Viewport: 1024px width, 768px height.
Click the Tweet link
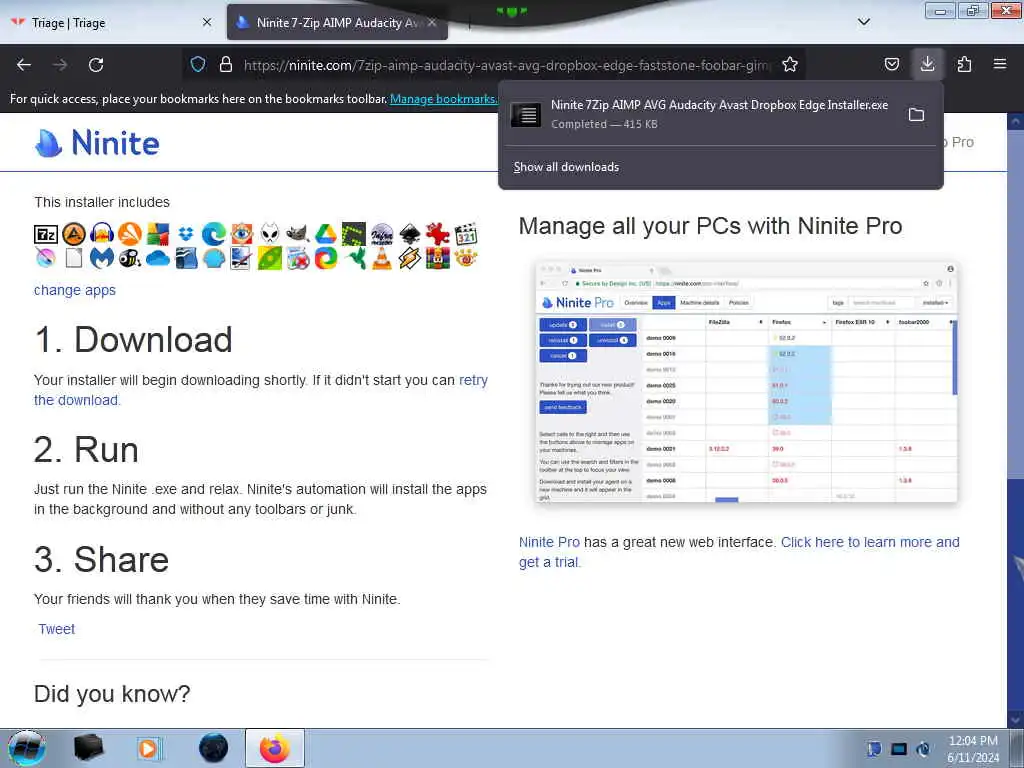56,629
